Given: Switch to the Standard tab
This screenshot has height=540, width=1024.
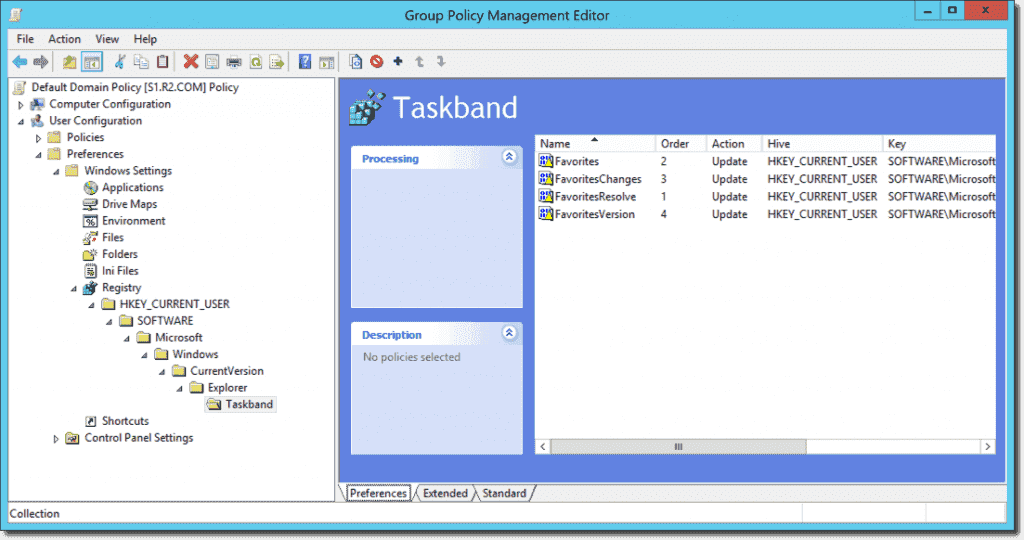Looking at the screenshot, I should [x=504, y=493].
